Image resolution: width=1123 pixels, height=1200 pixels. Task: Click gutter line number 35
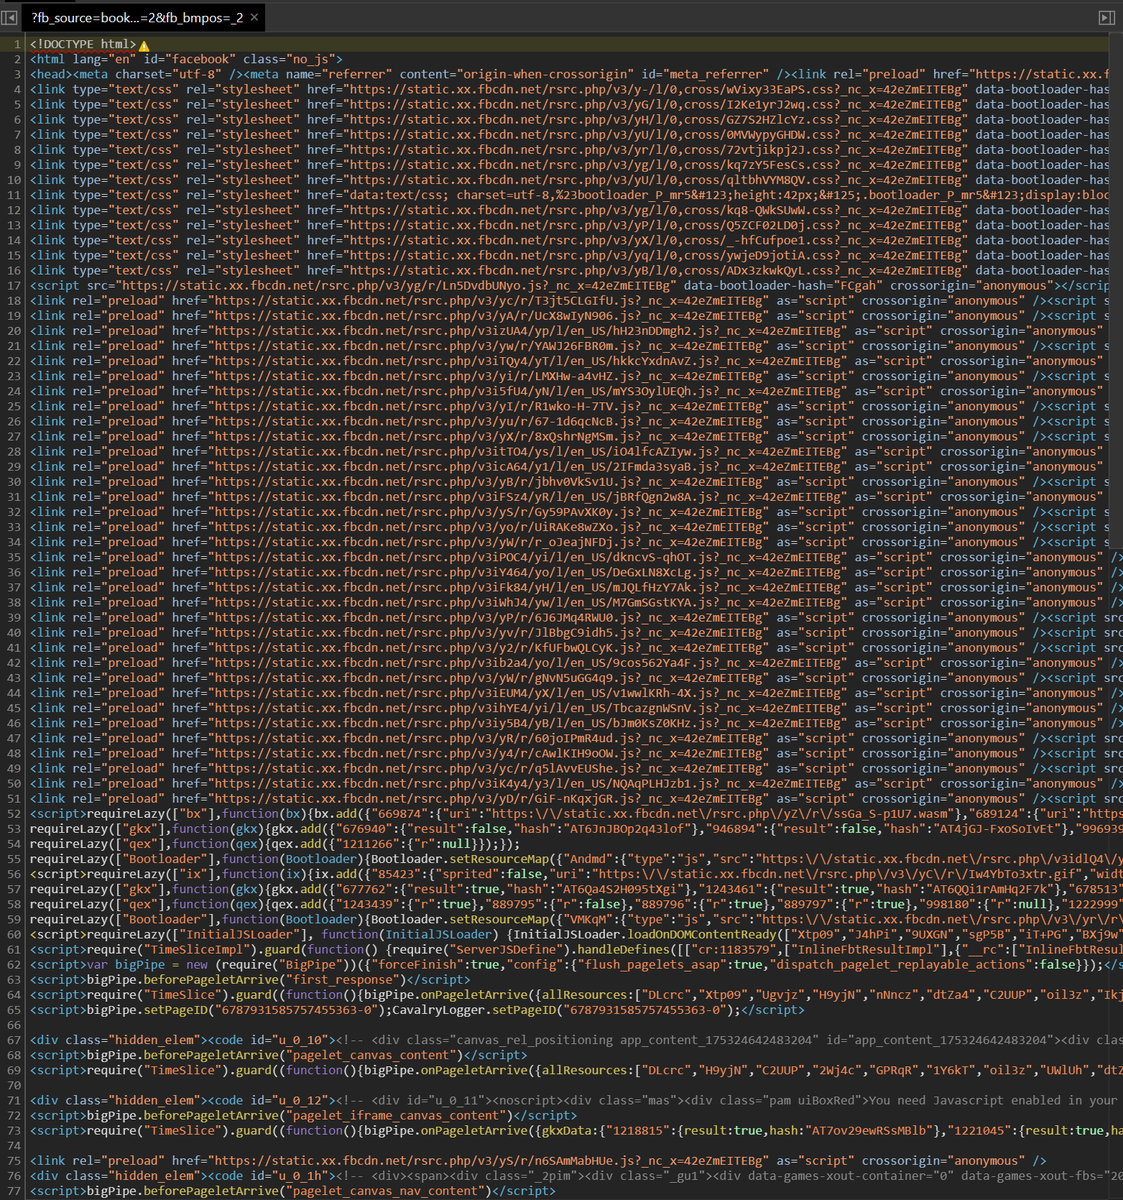(14, 558)
